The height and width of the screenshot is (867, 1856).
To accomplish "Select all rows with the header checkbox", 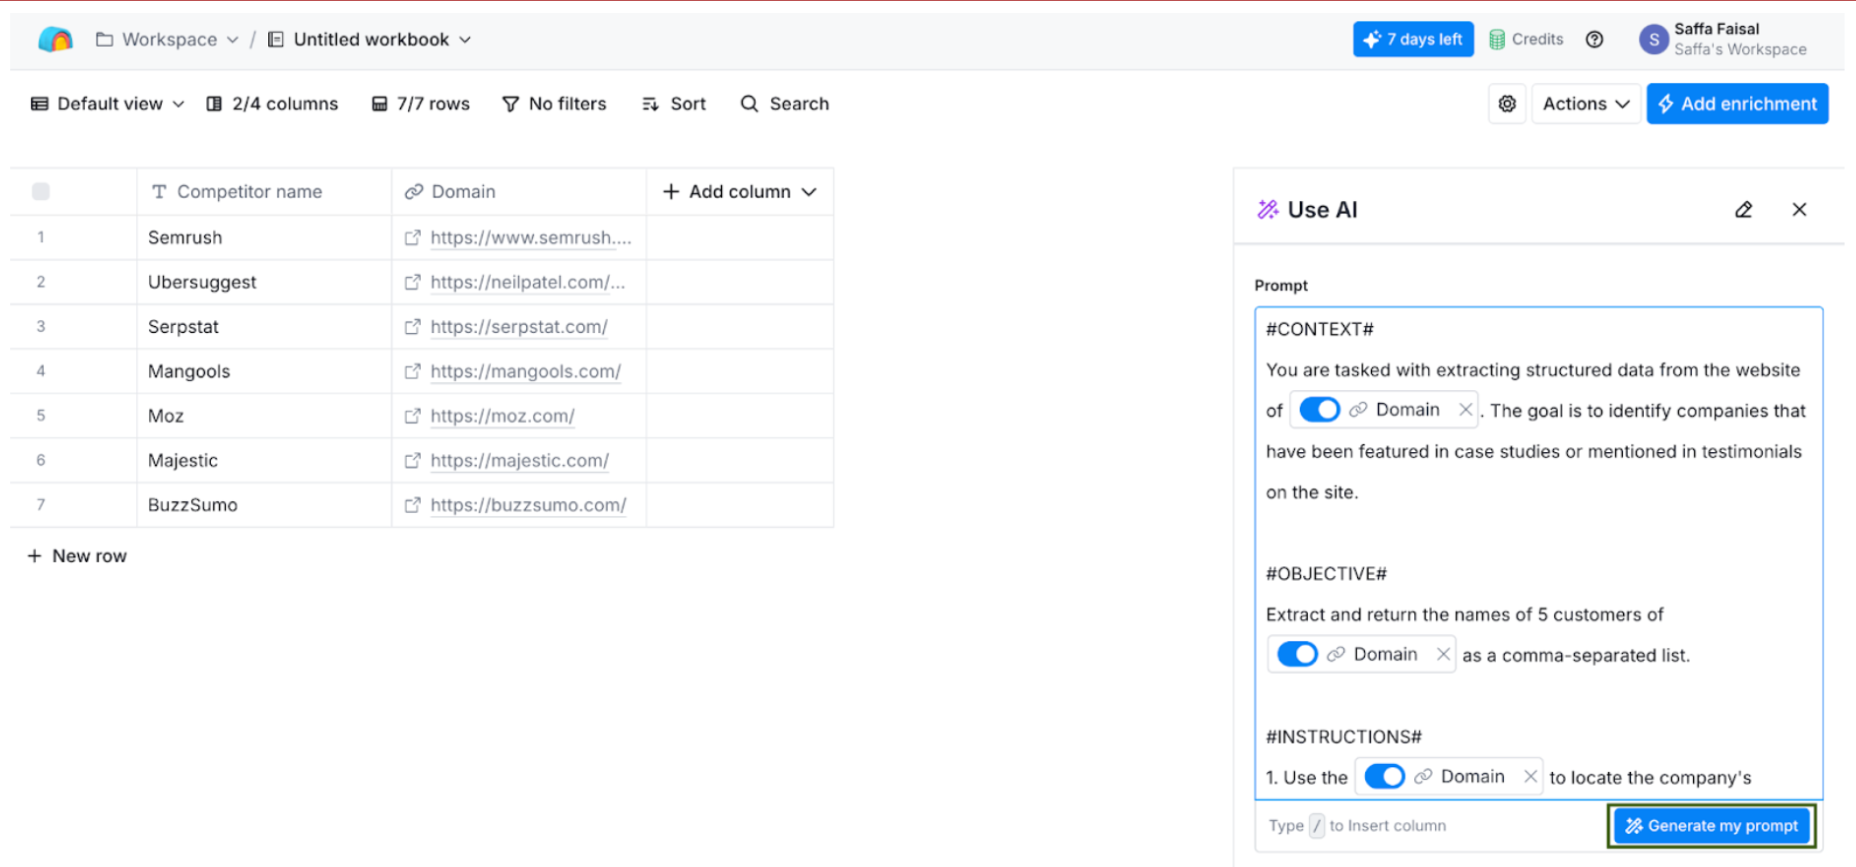I will click(41, 192).
